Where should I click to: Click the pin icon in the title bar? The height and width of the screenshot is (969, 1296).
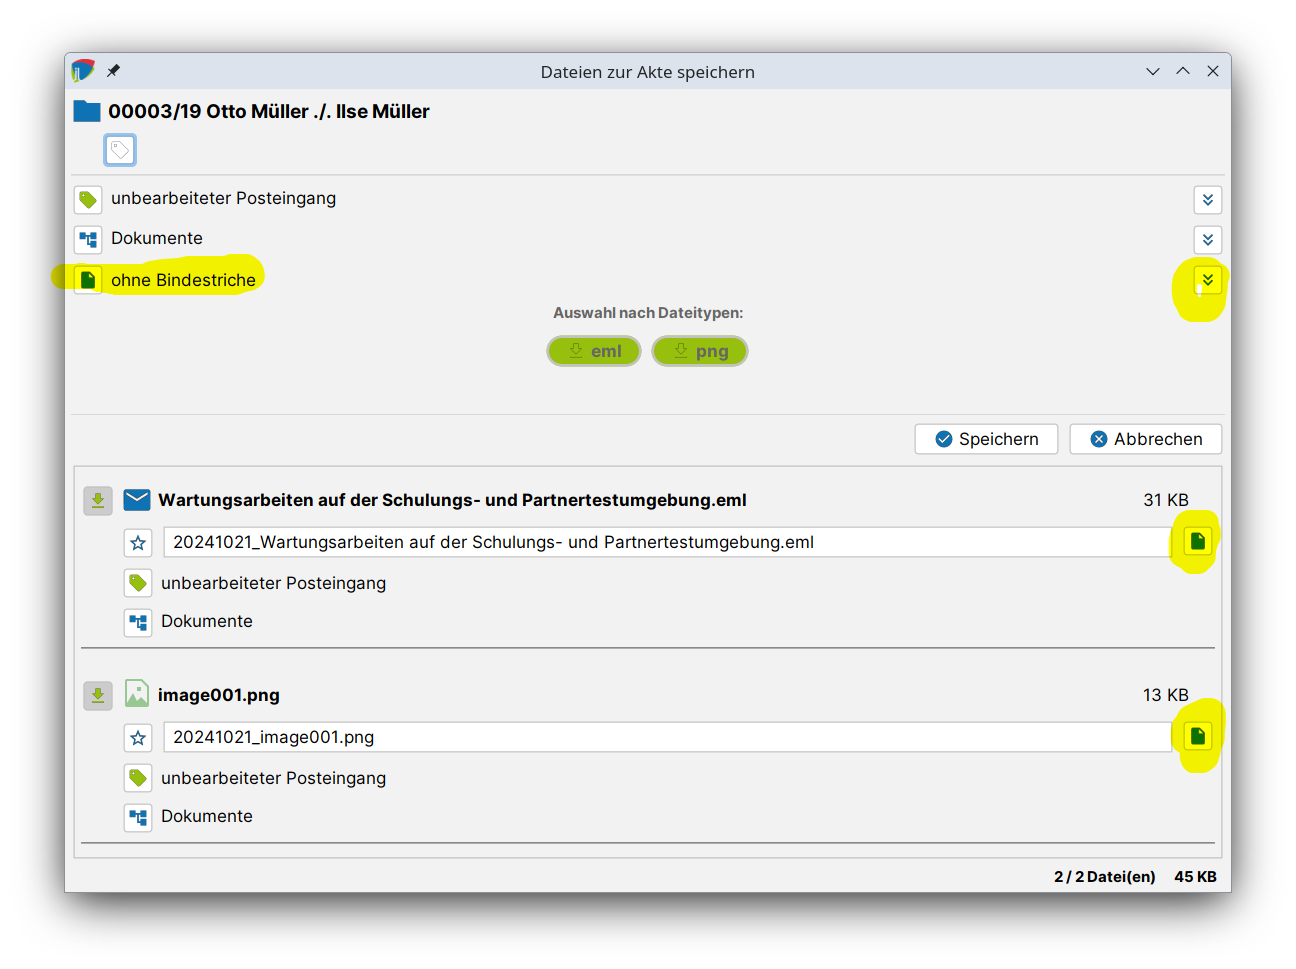click(113, 71)
